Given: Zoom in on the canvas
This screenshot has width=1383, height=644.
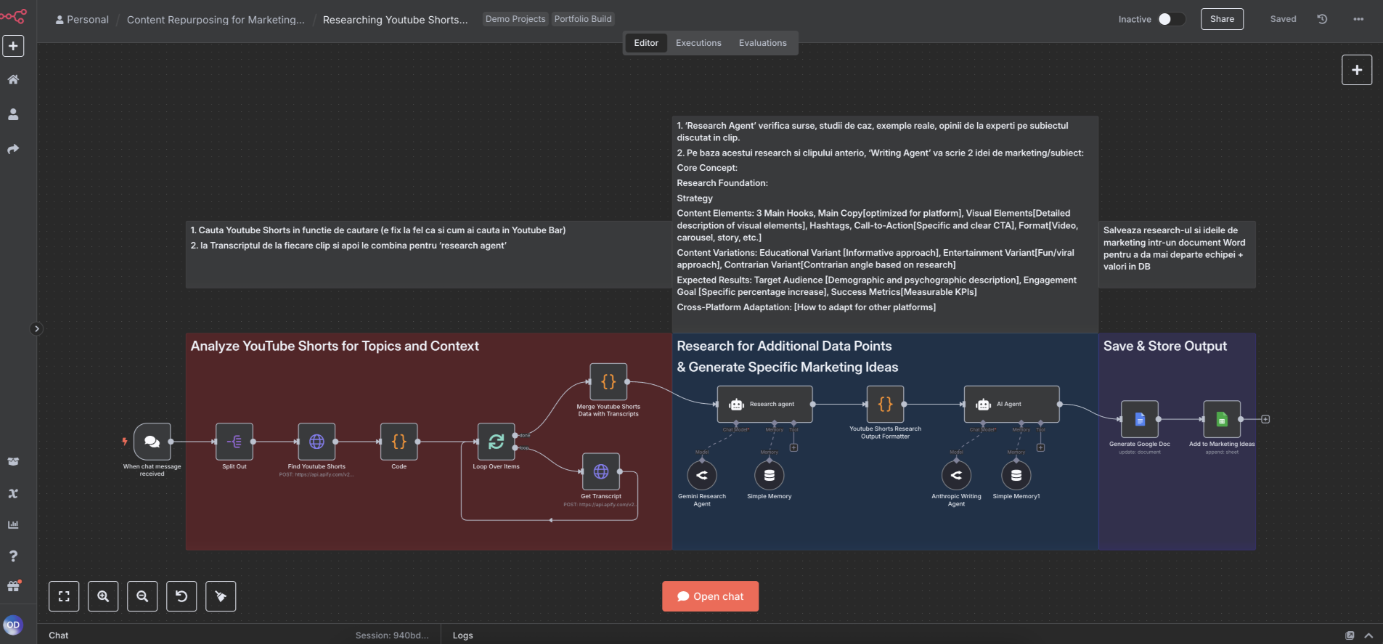Looking at the screenshot, I should [103, 596].
